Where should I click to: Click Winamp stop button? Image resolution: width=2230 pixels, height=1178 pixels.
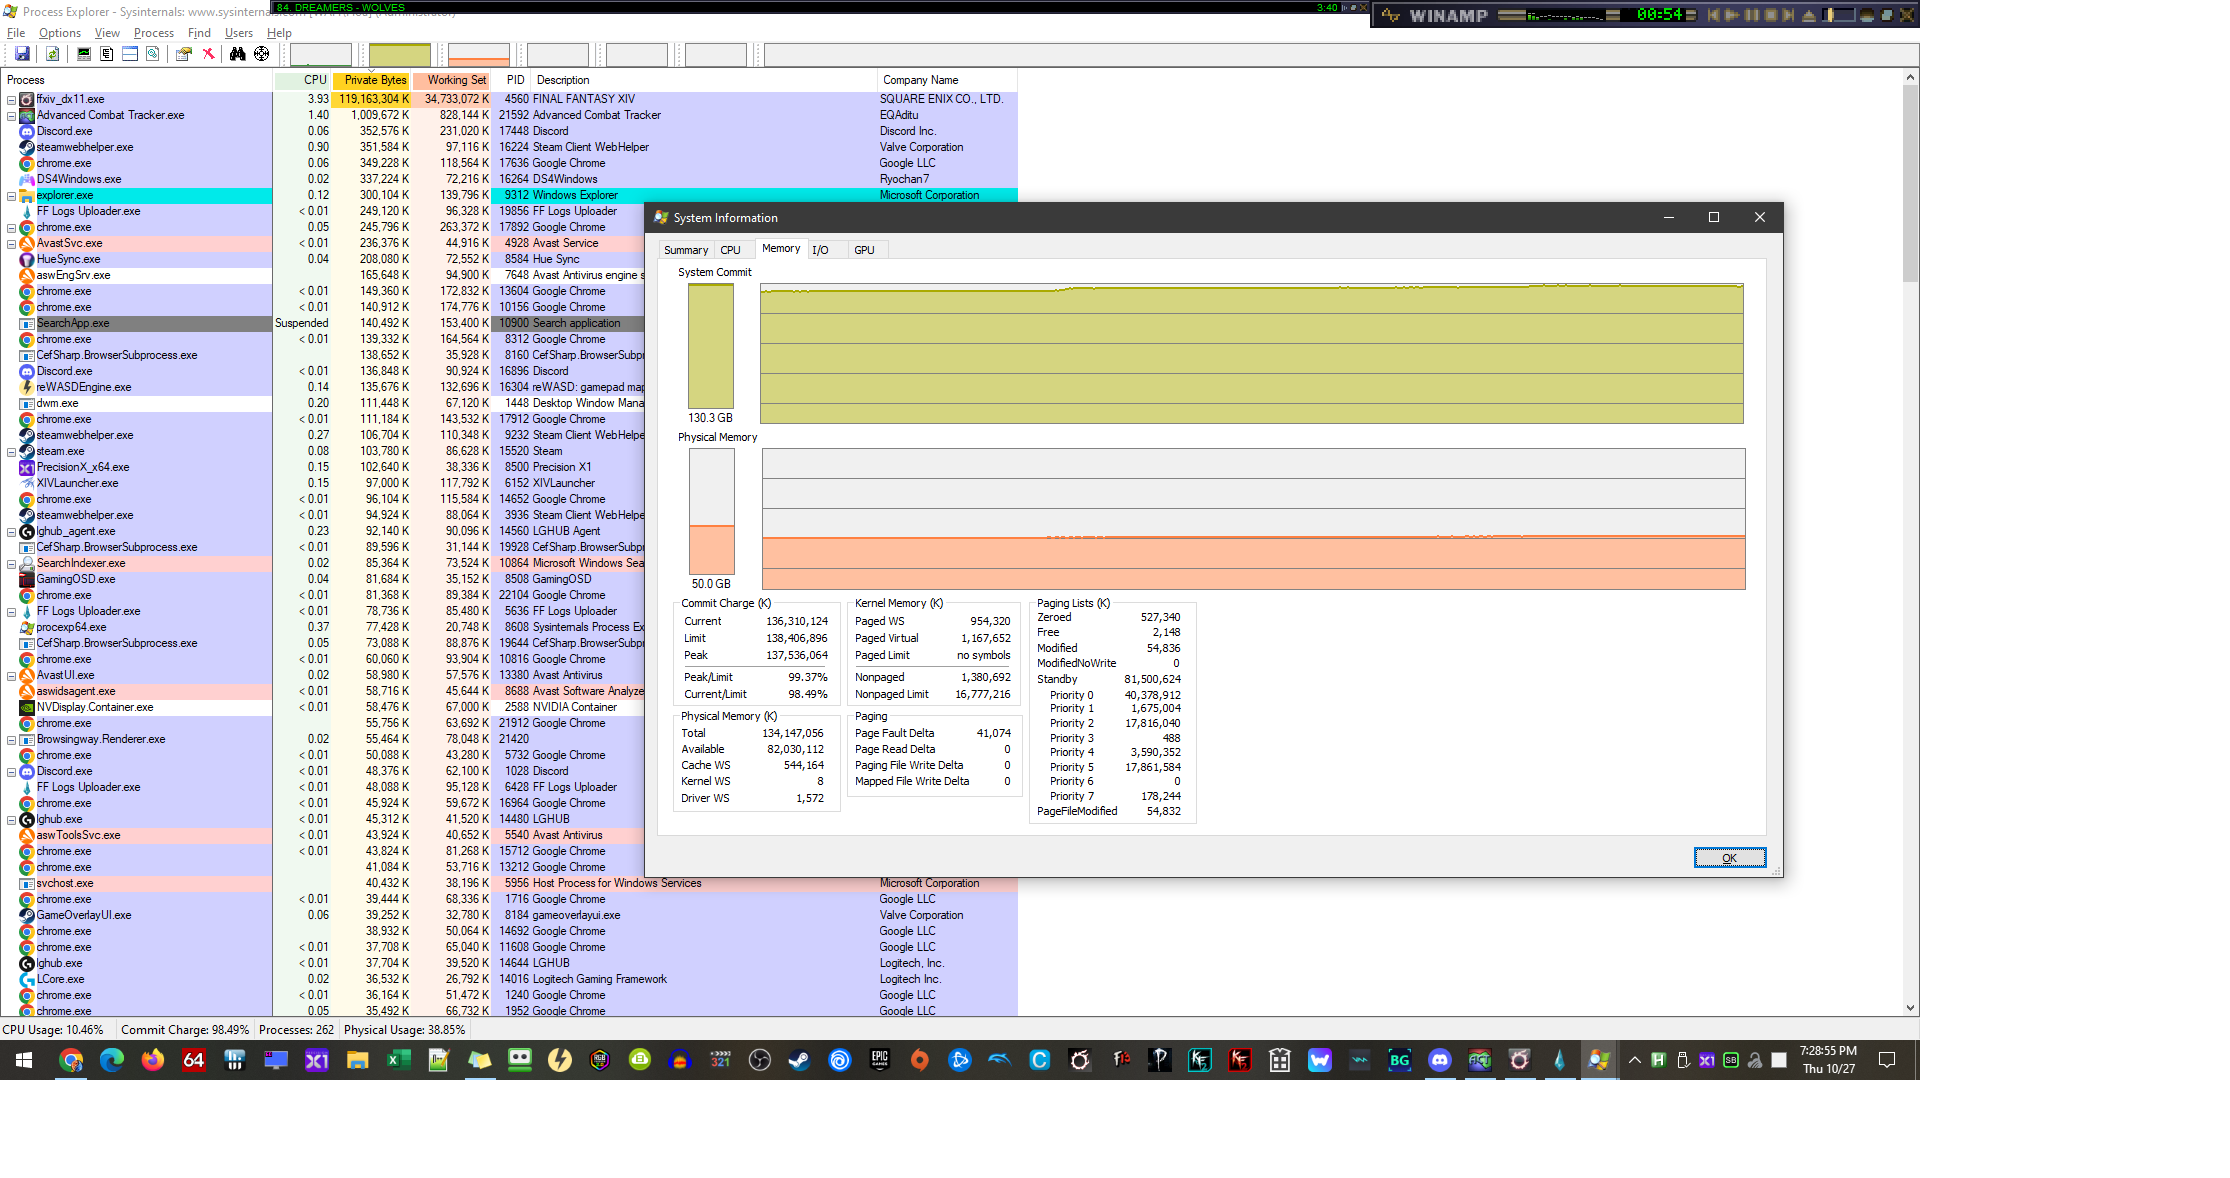pos(1771,15)
